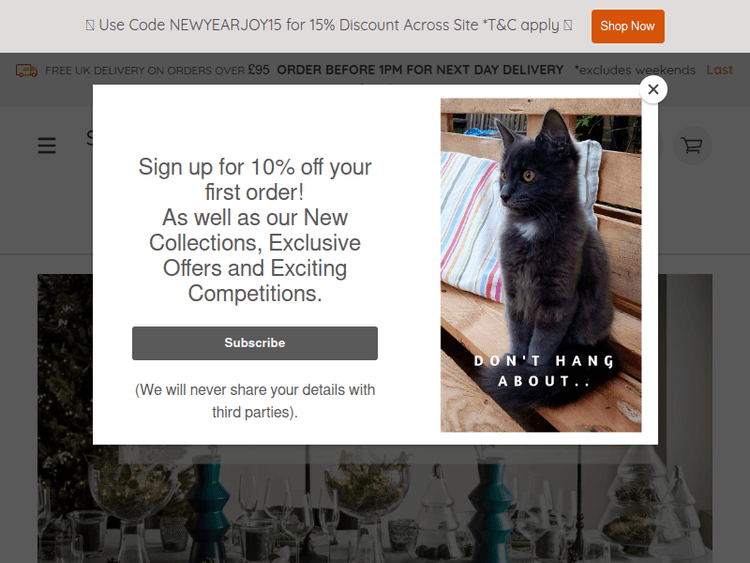This screenshot has width=750, height=563.
Task: Open the hamburger navigation menu
Action: [x=47, y=145]
